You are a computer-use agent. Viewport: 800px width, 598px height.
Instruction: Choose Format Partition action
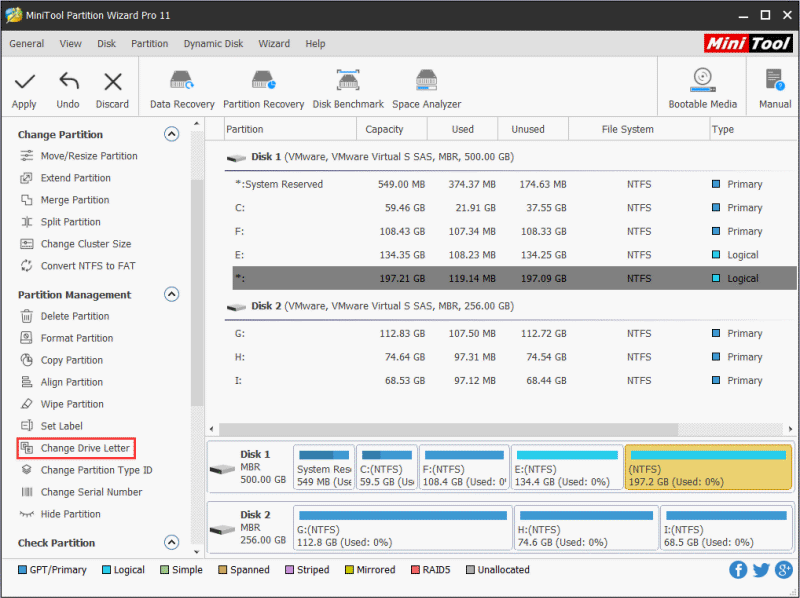click(x=67, y=338)
